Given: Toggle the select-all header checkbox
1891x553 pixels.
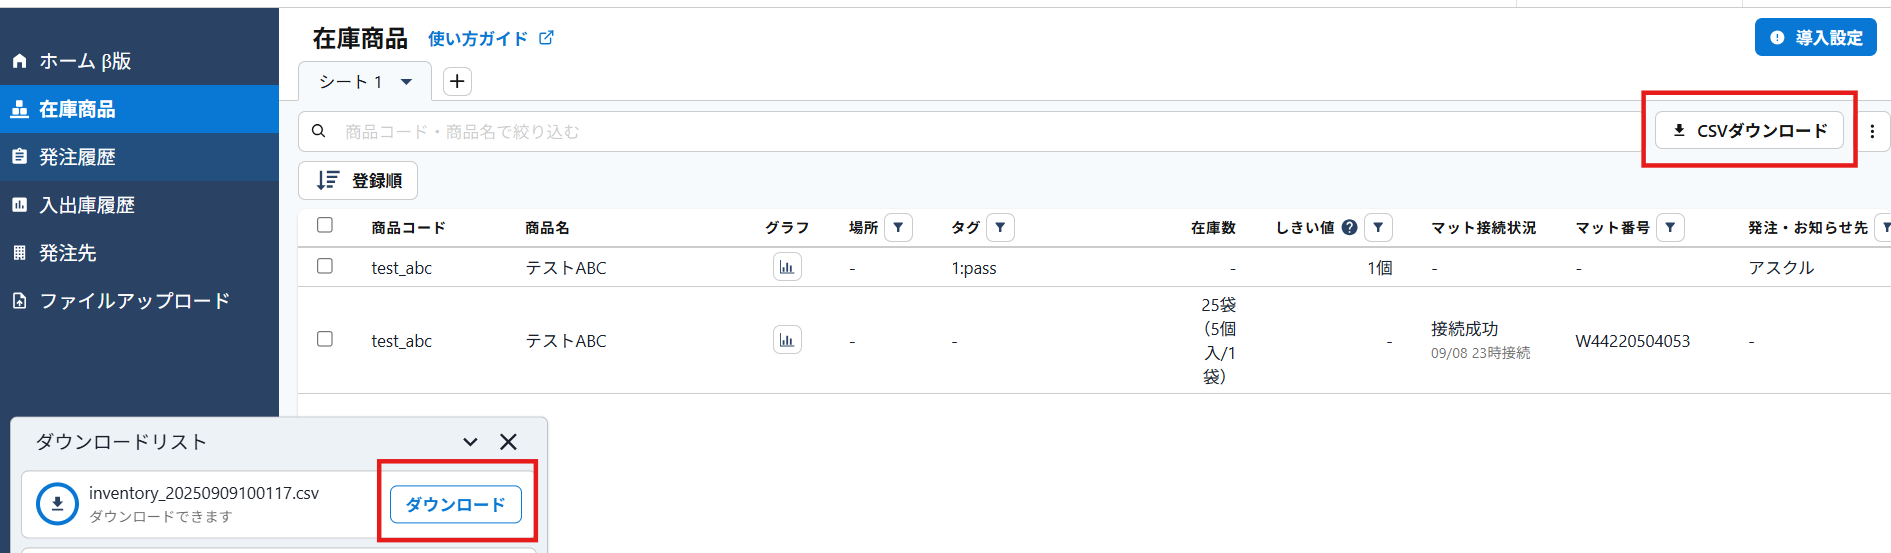Looking at the screenshot, I should (x=325, y=225).
